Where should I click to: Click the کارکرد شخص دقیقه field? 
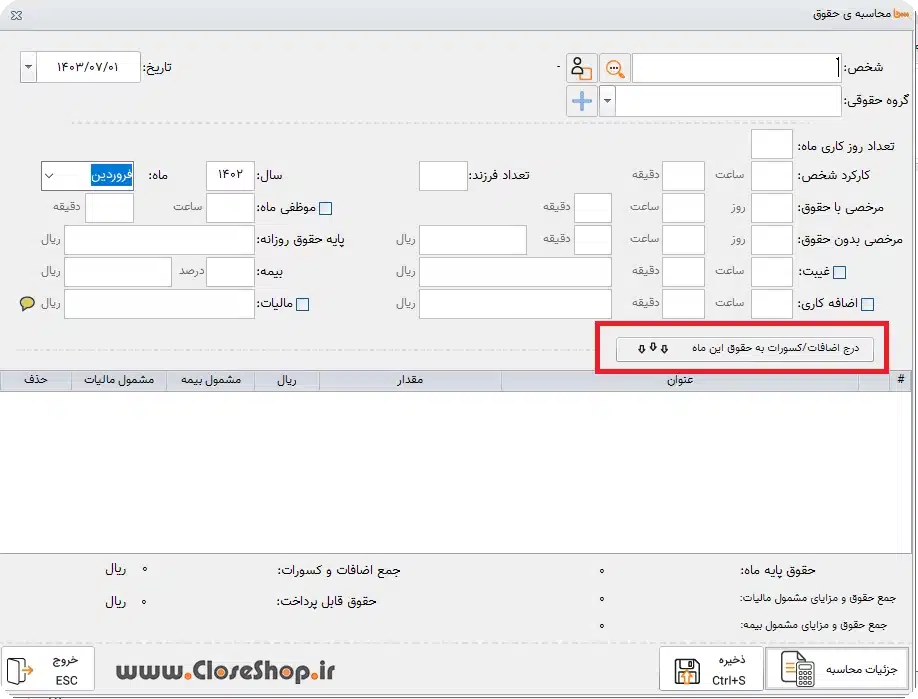pyautogui.click(x=683, y=176)
